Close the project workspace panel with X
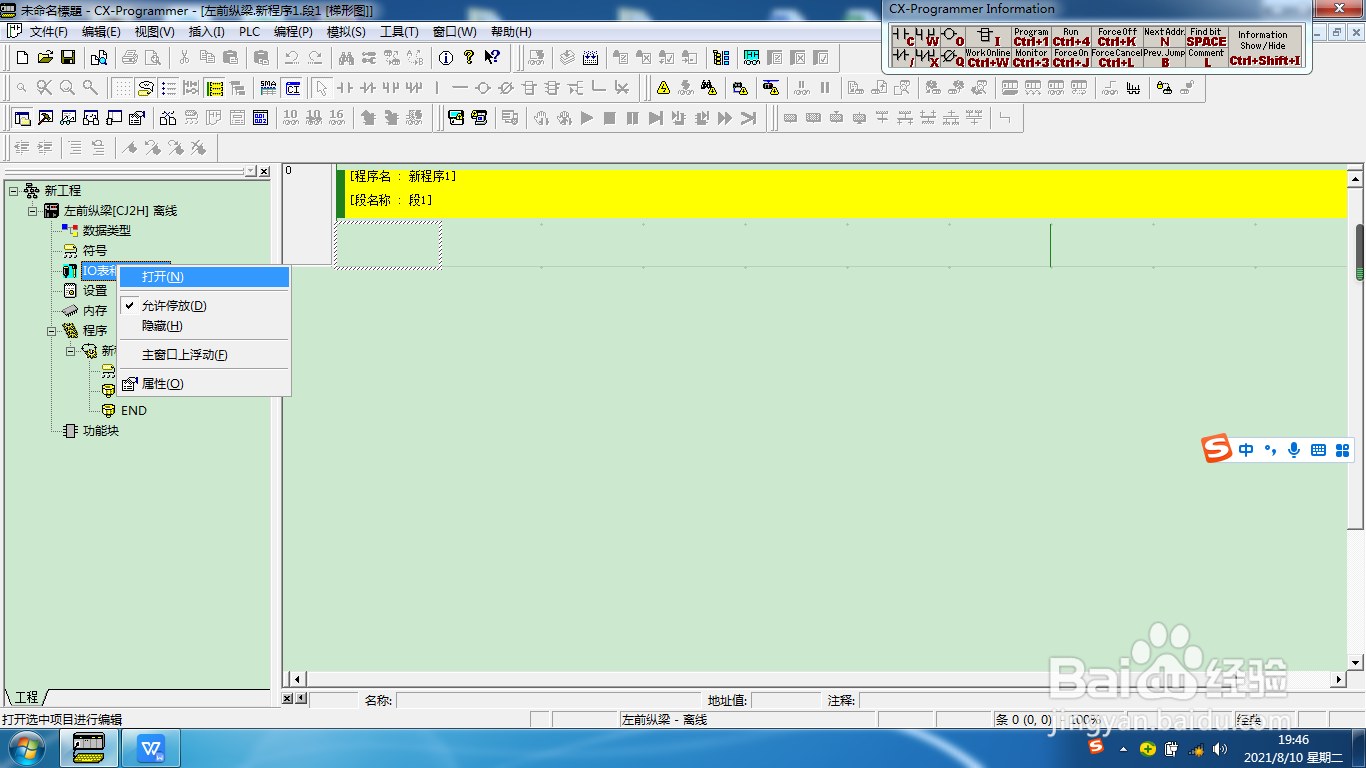Screen dimensions: 1366x768 [264, 172]
